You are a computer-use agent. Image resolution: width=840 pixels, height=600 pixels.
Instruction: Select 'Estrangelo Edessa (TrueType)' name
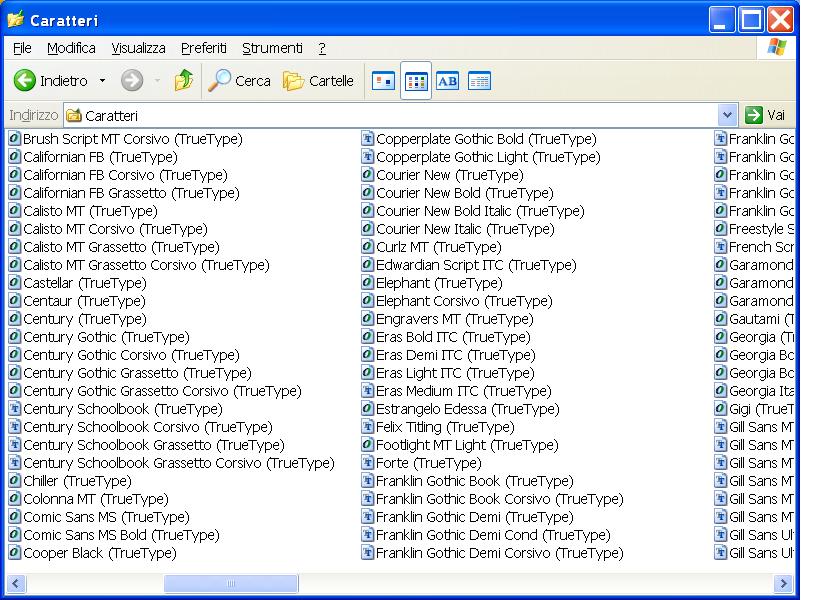coord(468,409)
